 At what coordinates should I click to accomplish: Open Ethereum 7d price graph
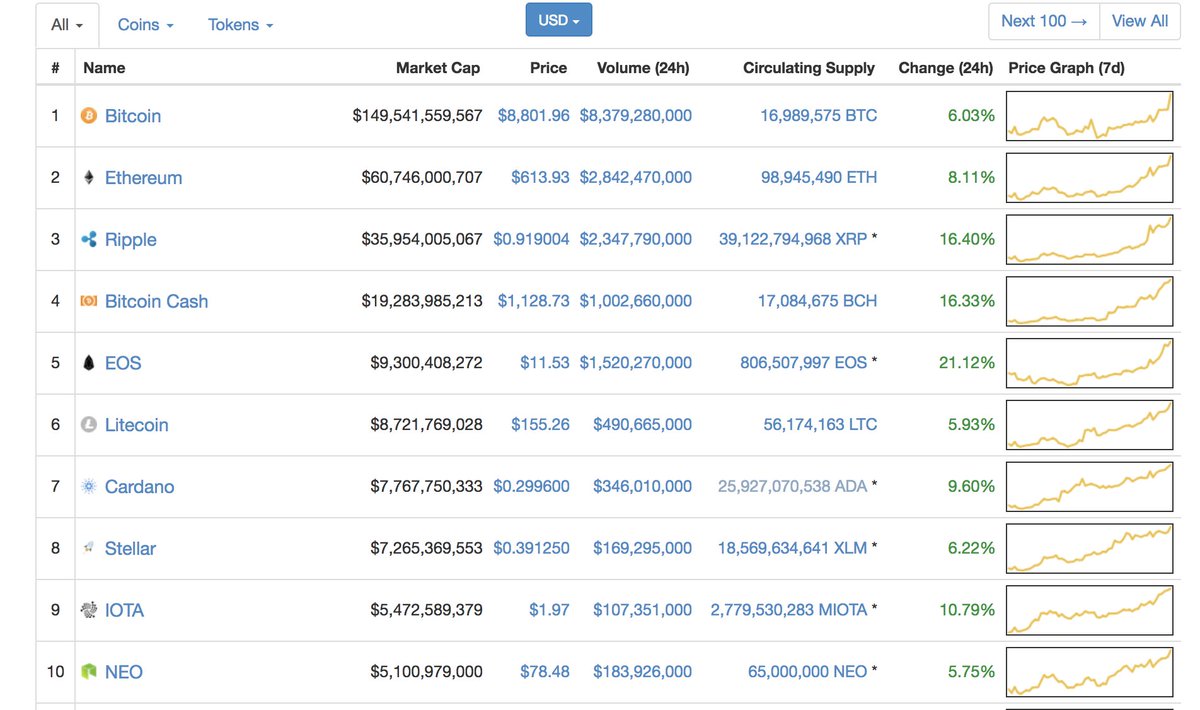[x=1089, y=178]
